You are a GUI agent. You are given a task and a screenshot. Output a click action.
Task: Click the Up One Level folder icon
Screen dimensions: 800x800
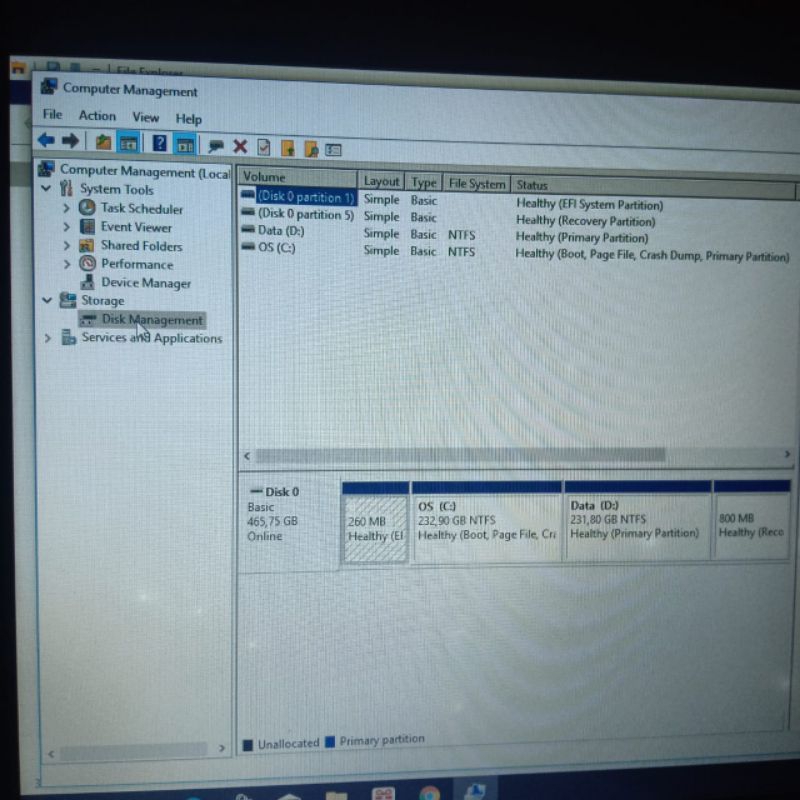(x=103, y=142)
